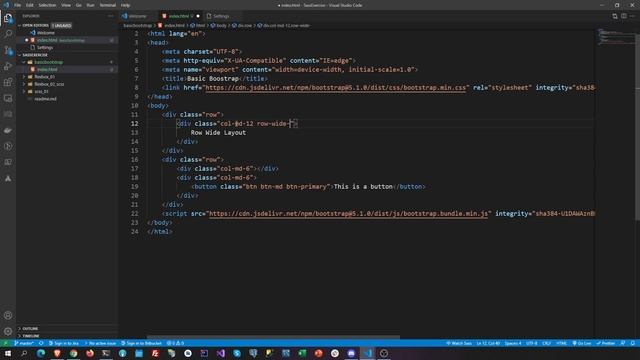
Task: Open the Manage gear icon
Action: click(x=8, y=331)
